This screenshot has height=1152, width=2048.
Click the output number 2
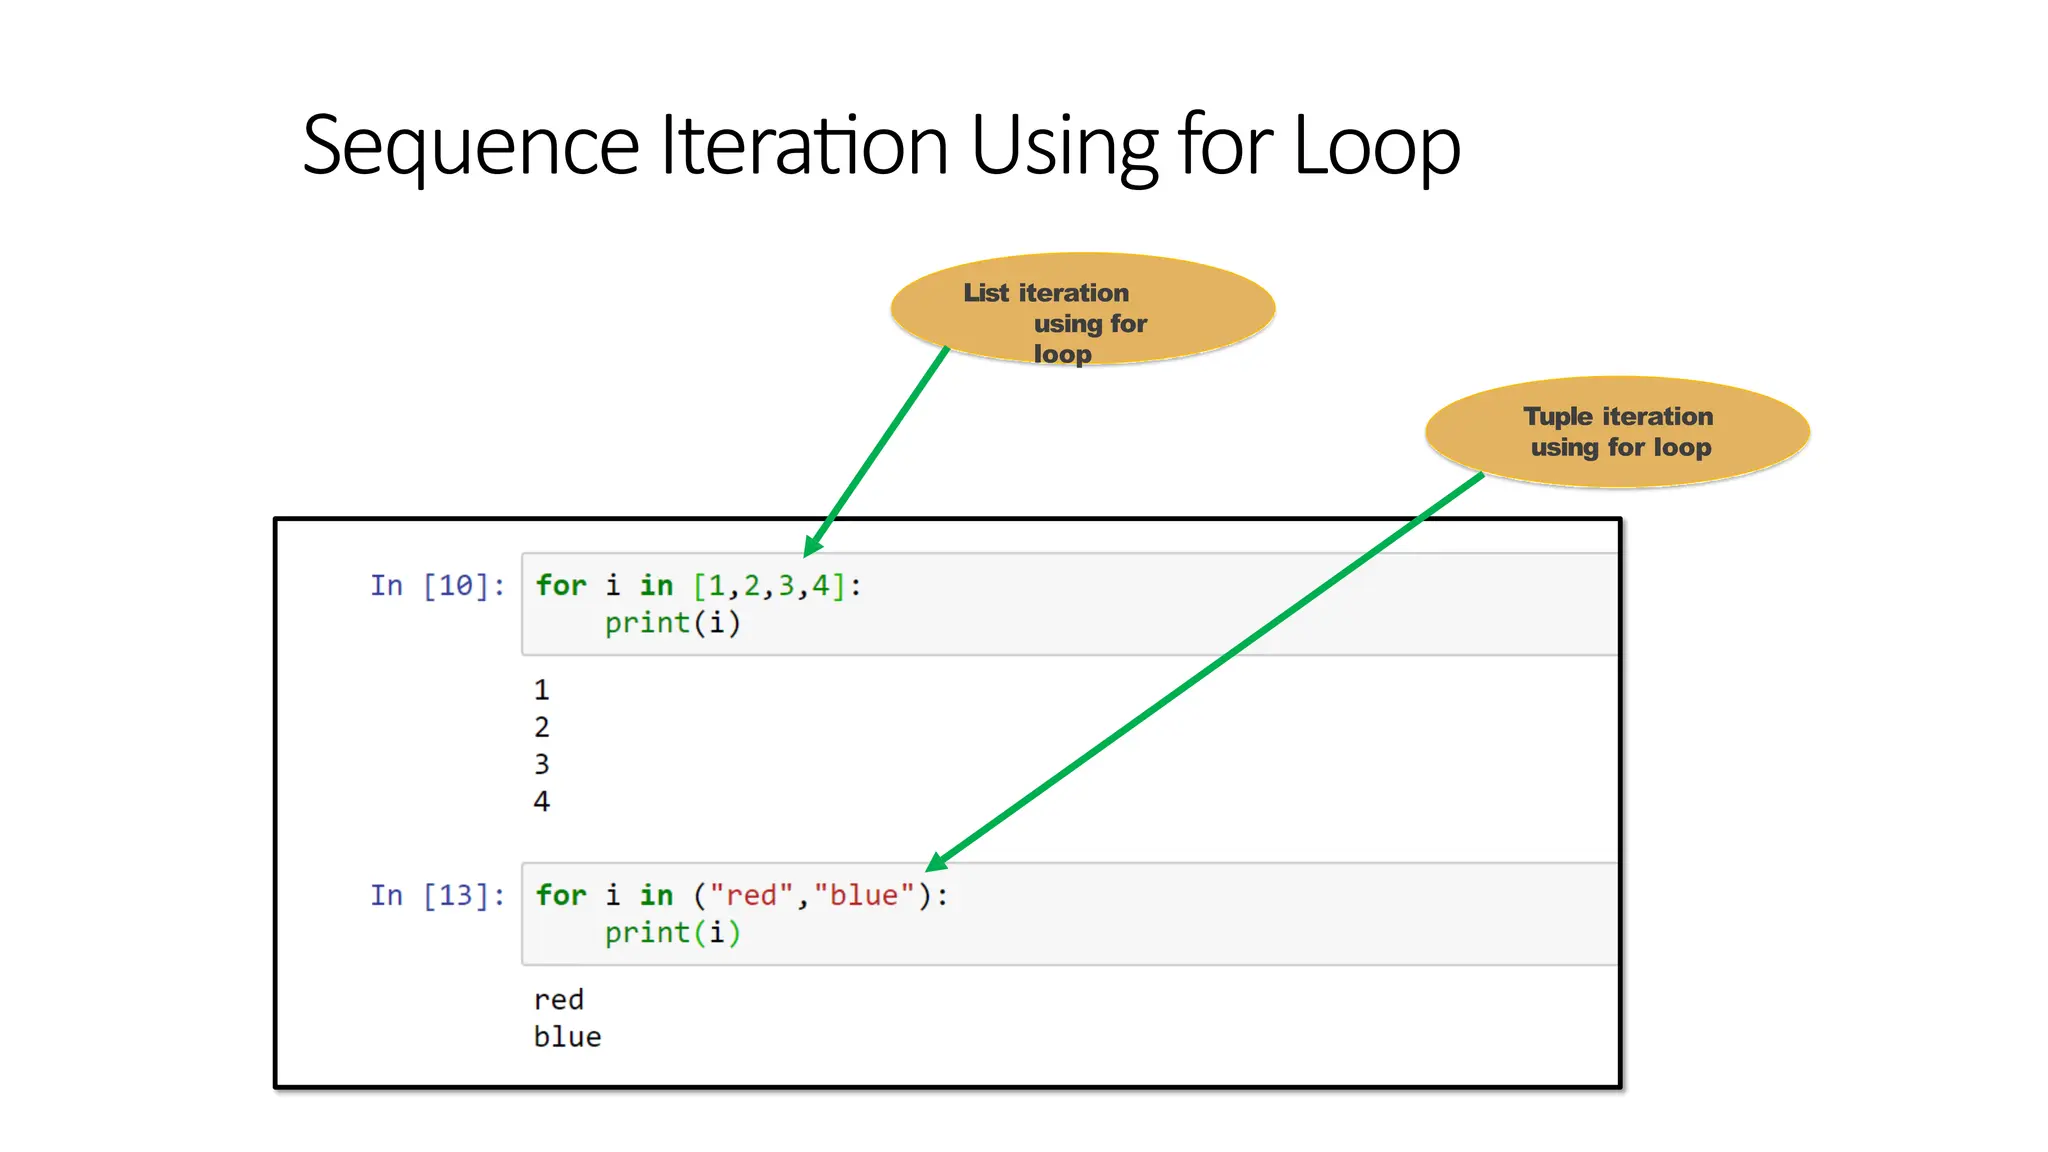click(541, 727)
